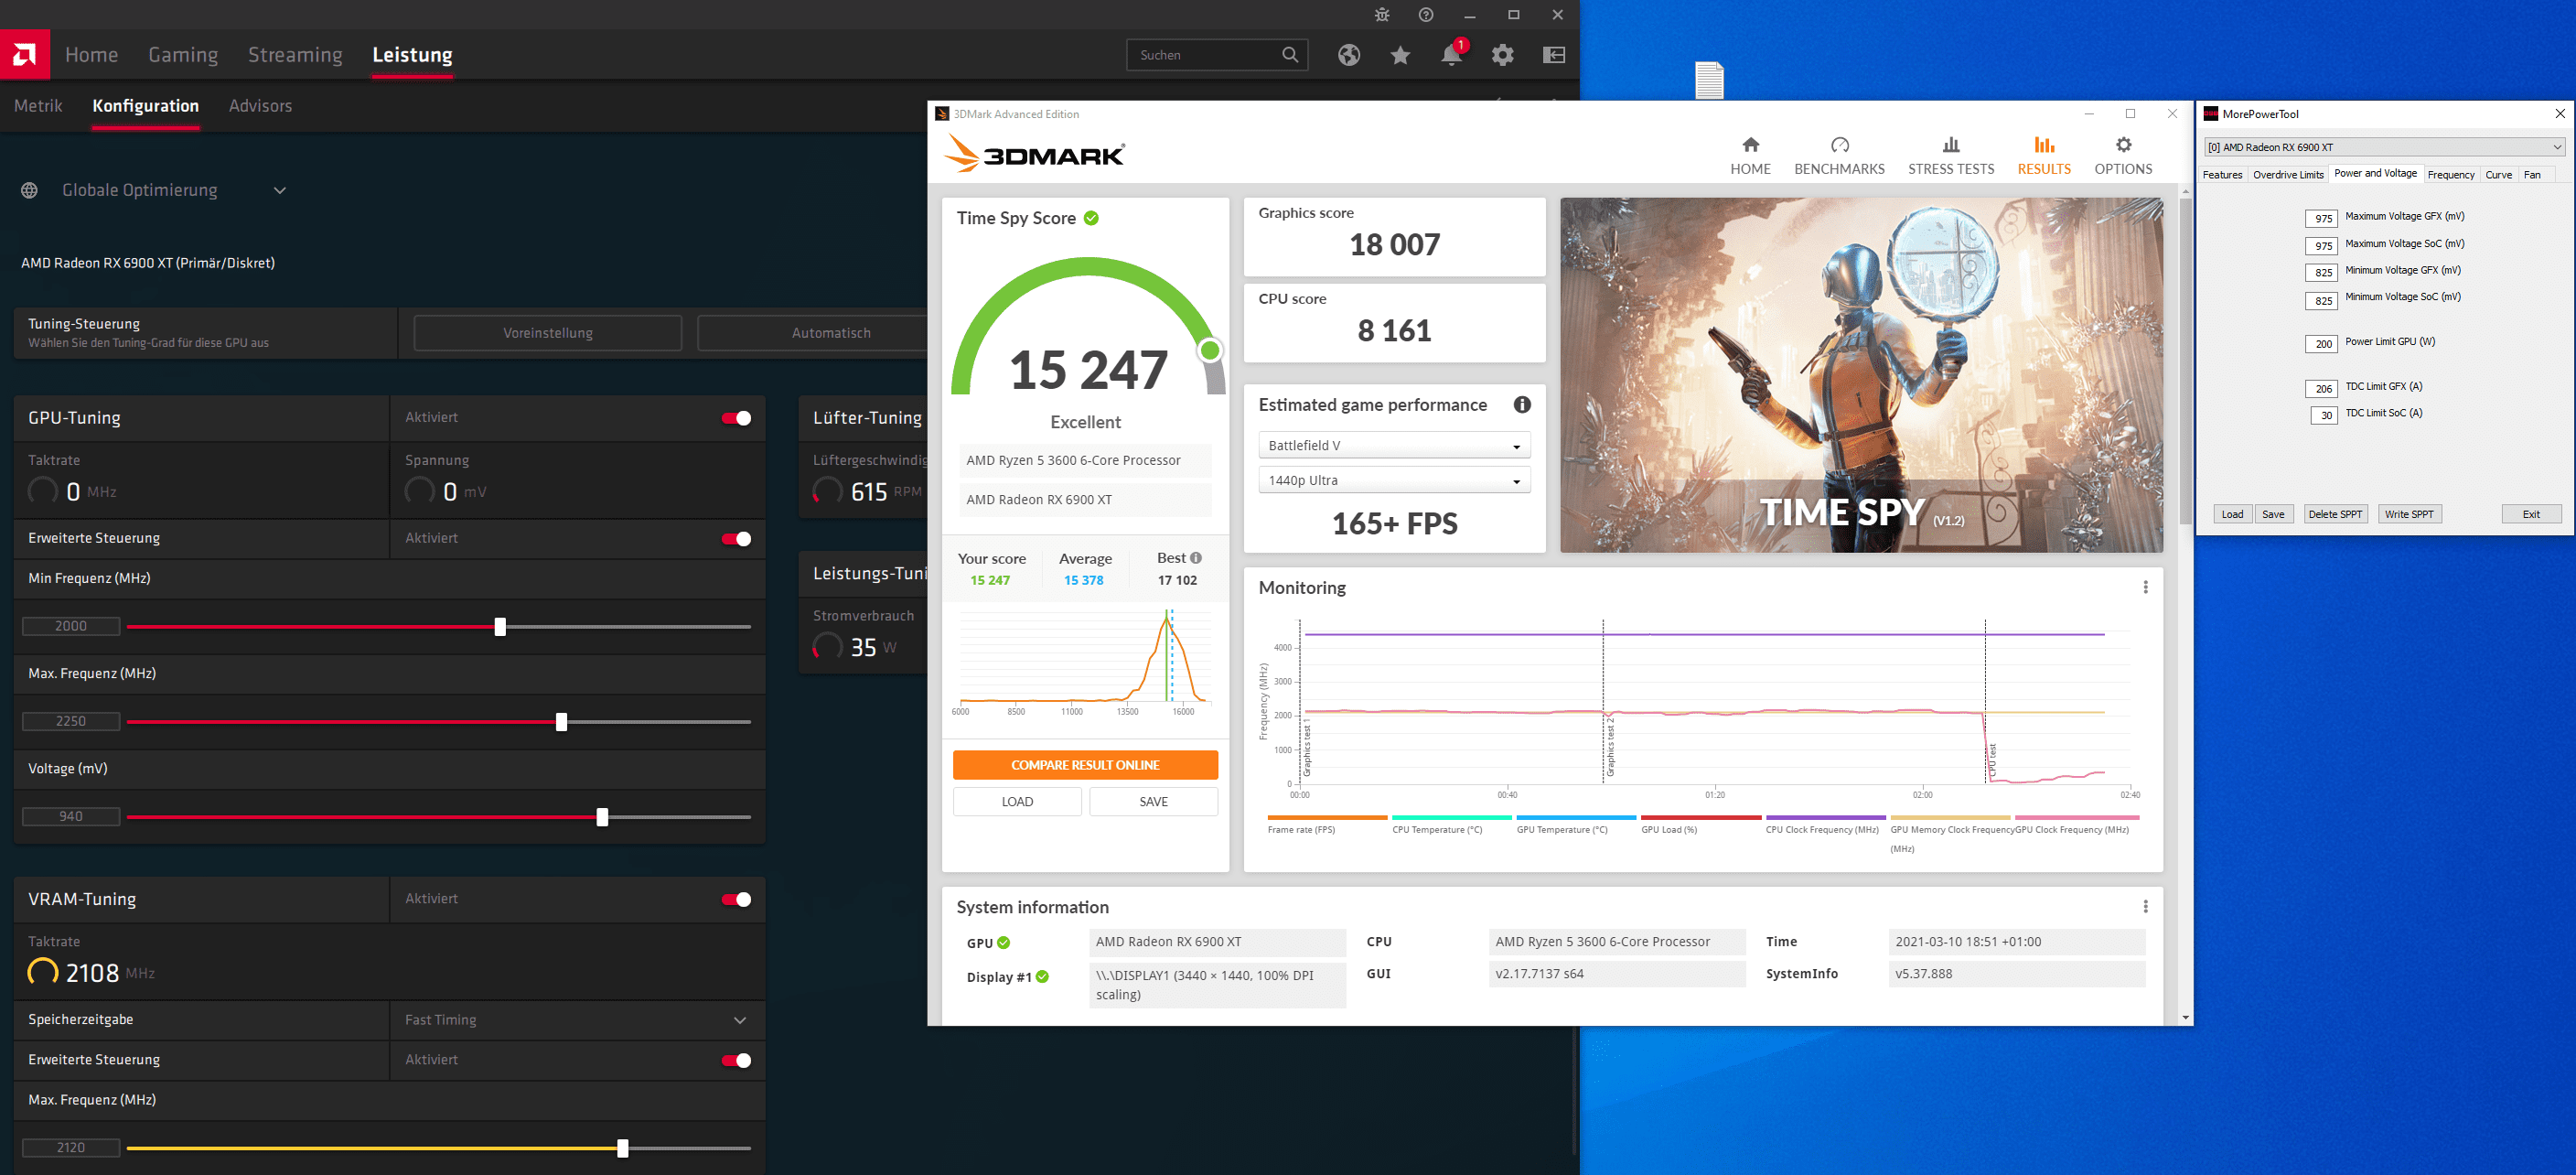Click the LOAD button in 3DMark
This screenshot has height=1175, width=2576.
point(1017,802)
